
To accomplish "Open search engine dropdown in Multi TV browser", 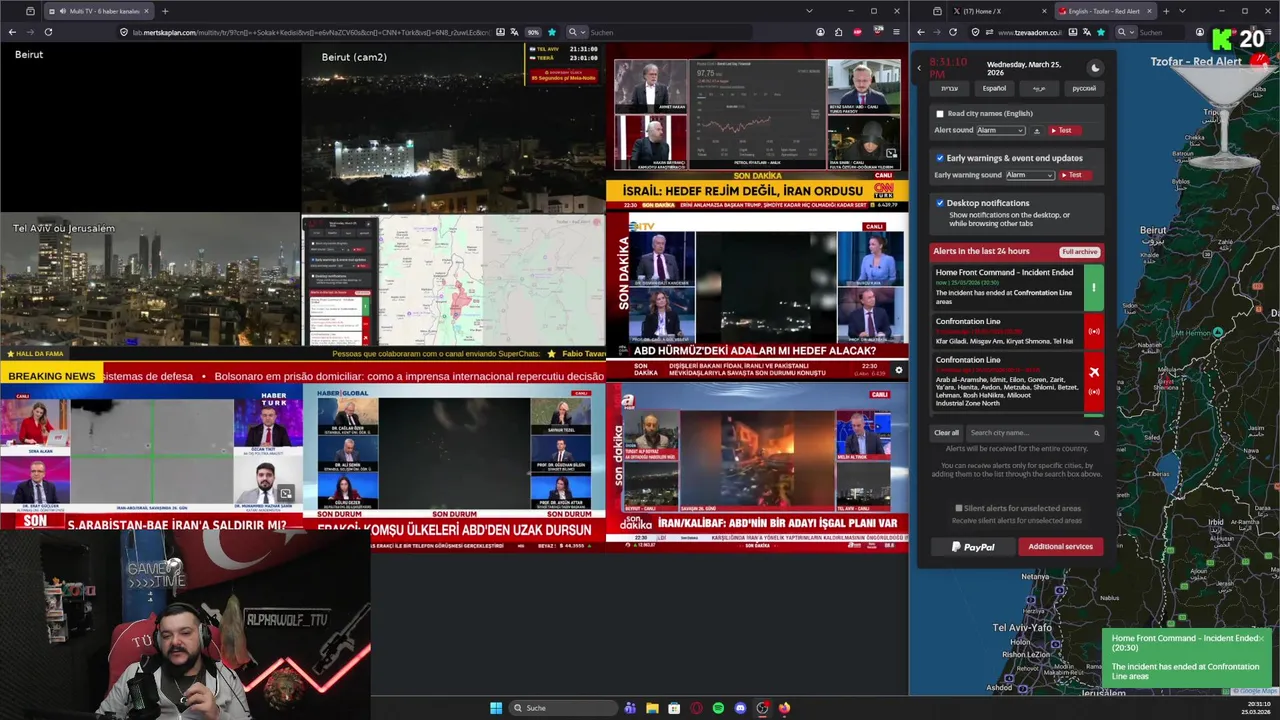I will (x=575, y=32).
